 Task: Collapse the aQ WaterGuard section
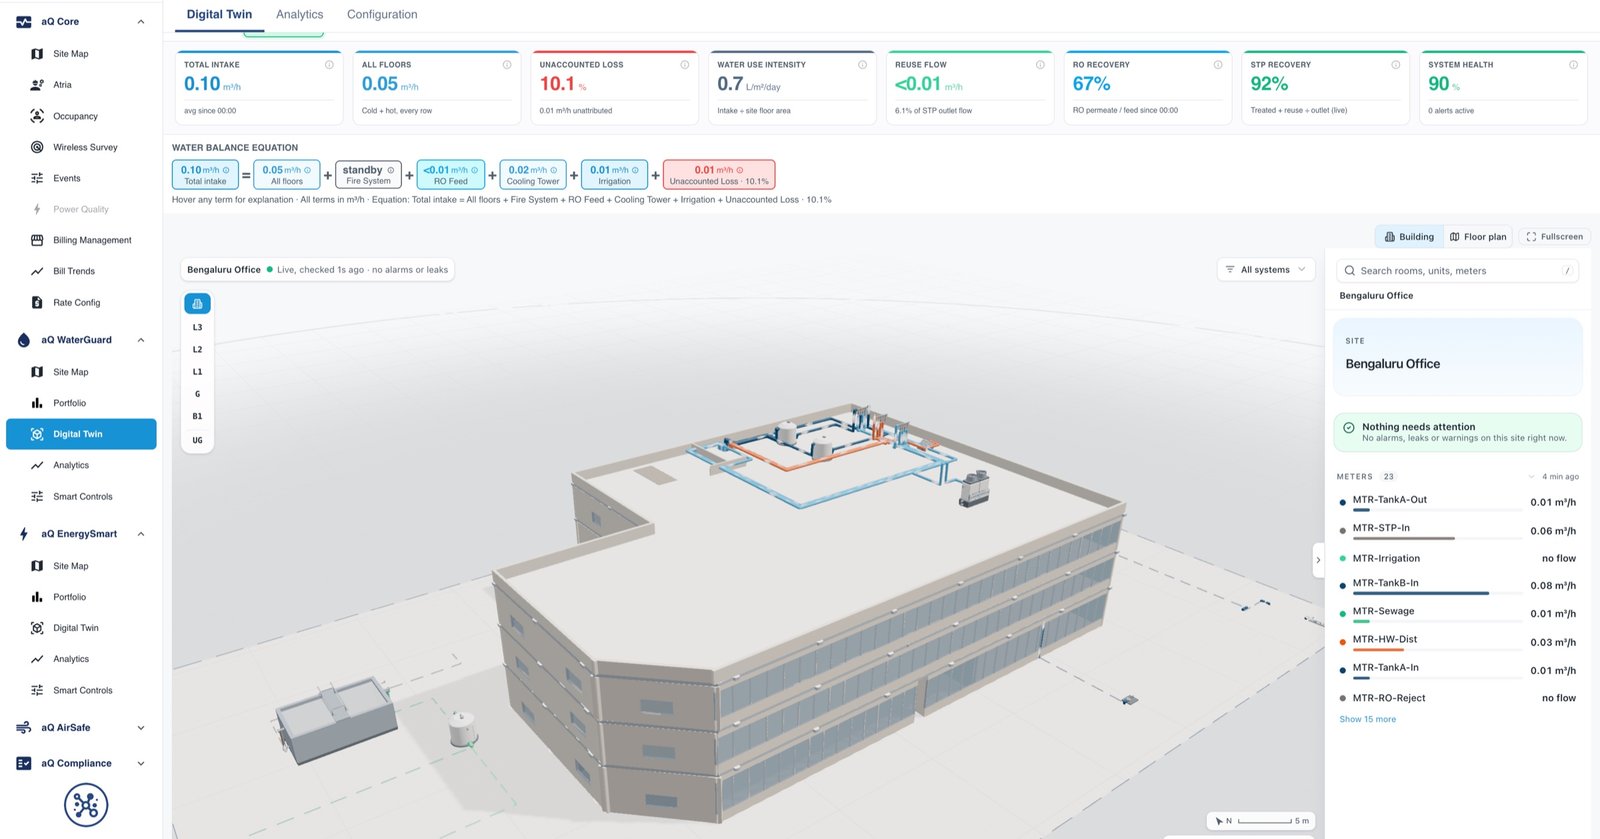[x=141, y=340]
